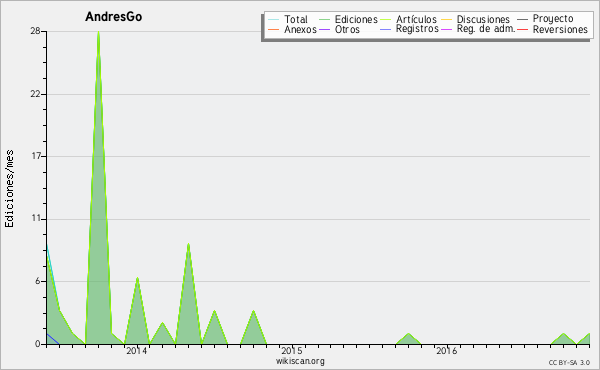
Task: Click the CC BY-SA 3.0 license text
Action: tap(569, 362)
